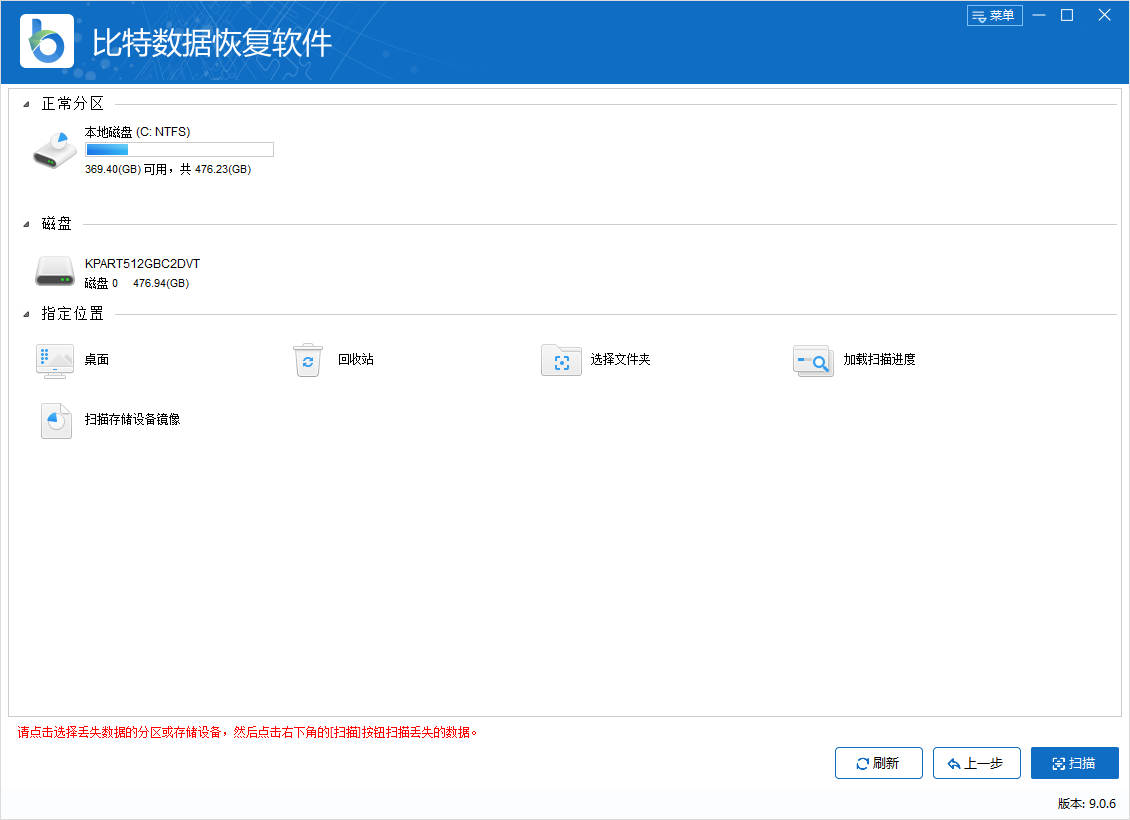Open the Recycle Bin (回收站) scan option
Viewport: 1130px width, 820px height.
tap(308, 361)
